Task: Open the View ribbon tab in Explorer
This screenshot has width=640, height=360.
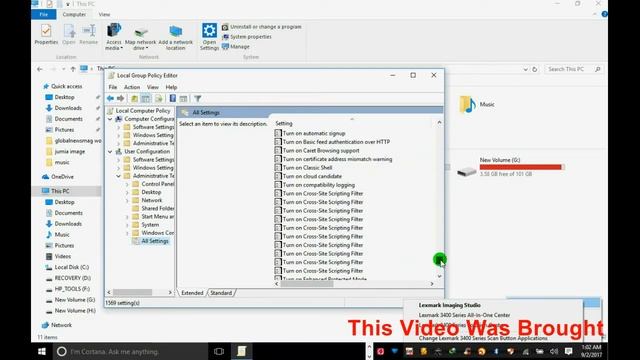Action: [x=104, y=14]
